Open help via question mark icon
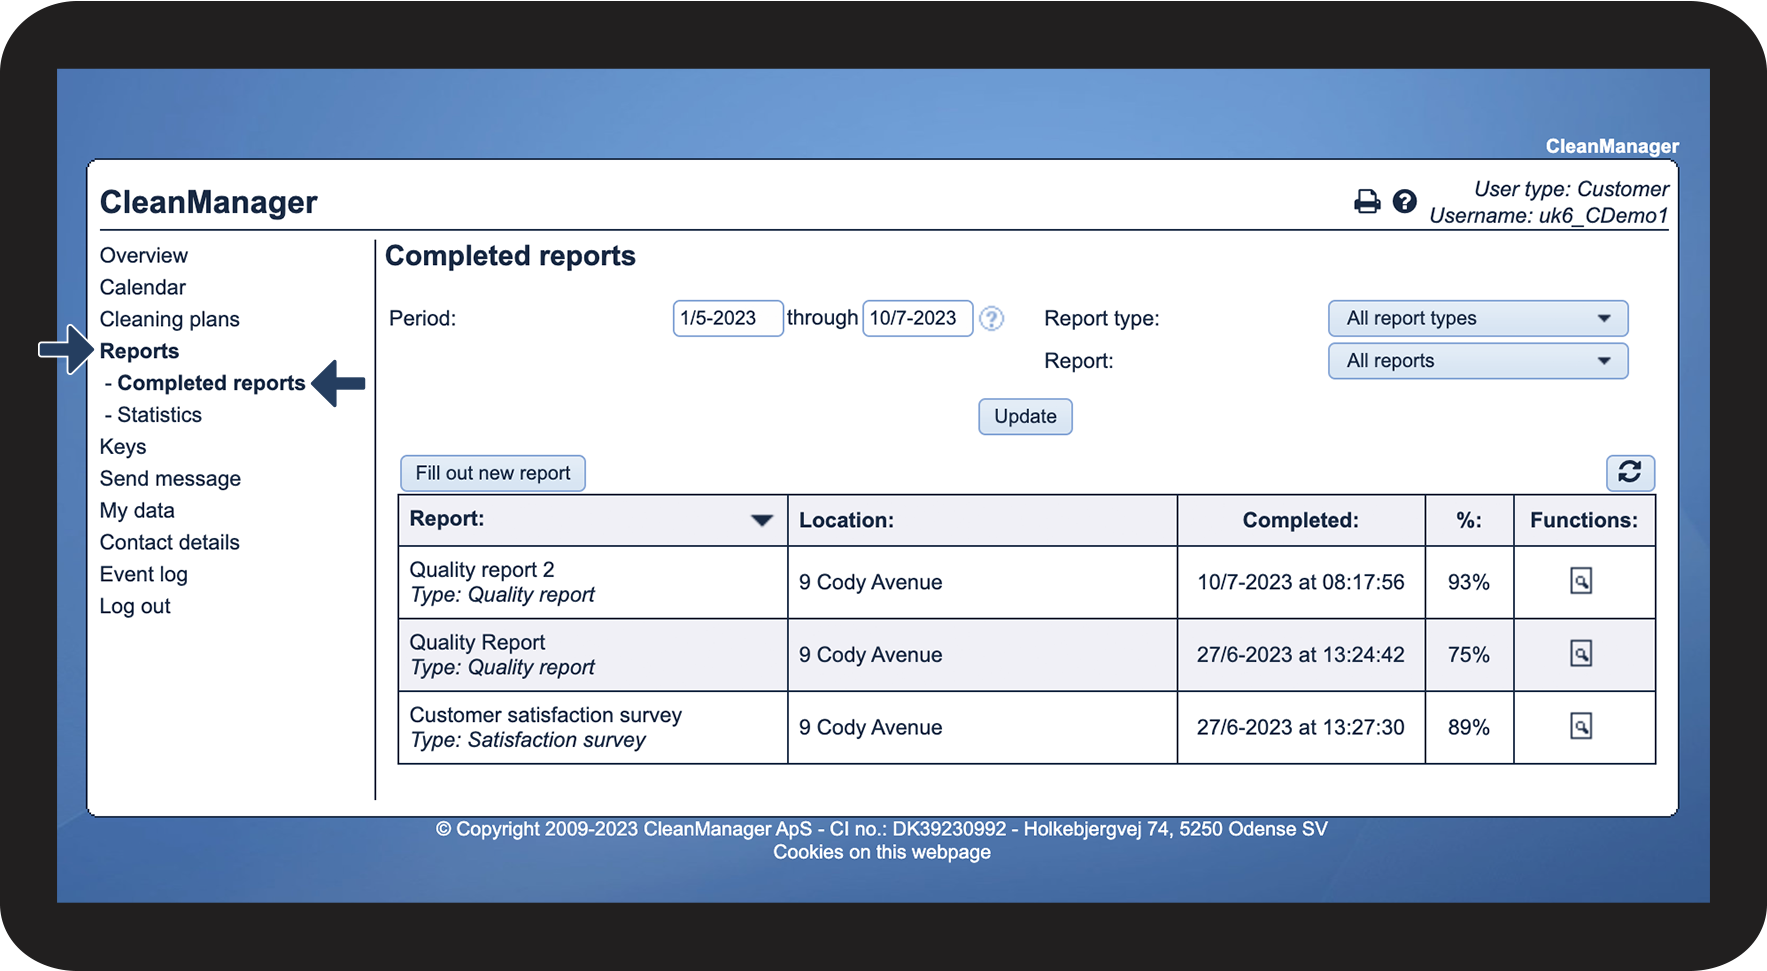The width and height of the screenshot is (1767, 971). [x=1404, y=202]
